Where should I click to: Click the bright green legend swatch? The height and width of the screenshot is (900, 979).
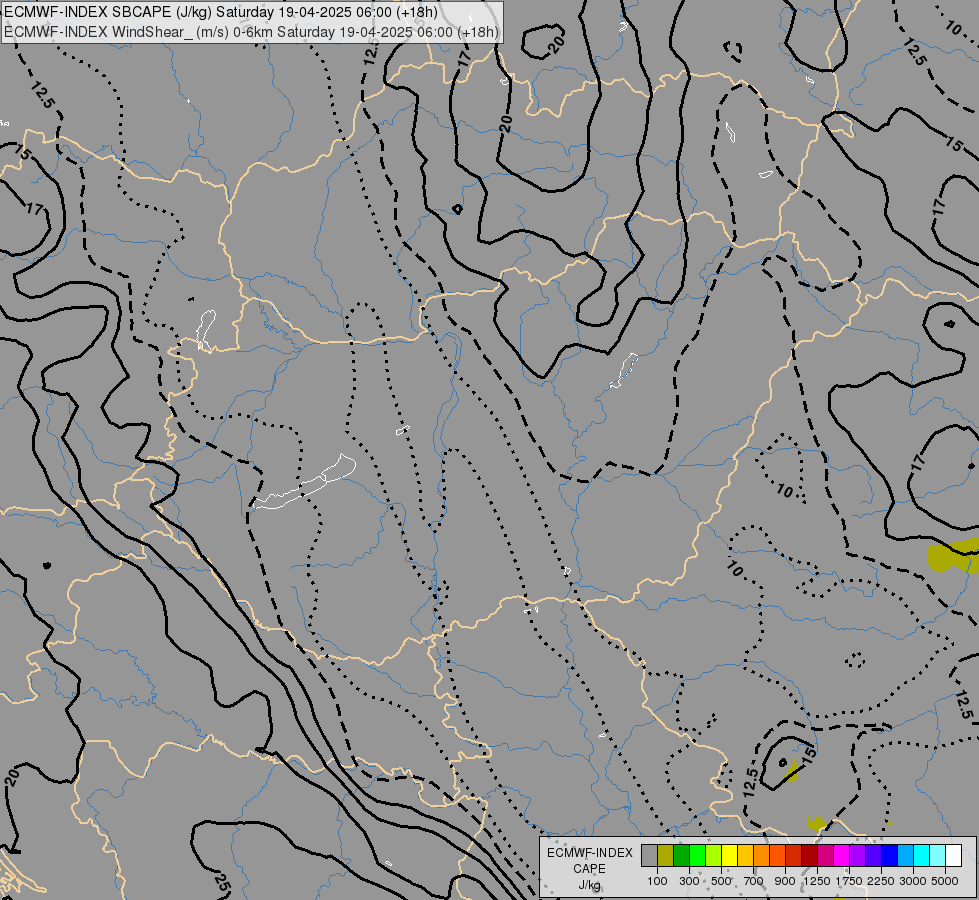tap(697, 855)
